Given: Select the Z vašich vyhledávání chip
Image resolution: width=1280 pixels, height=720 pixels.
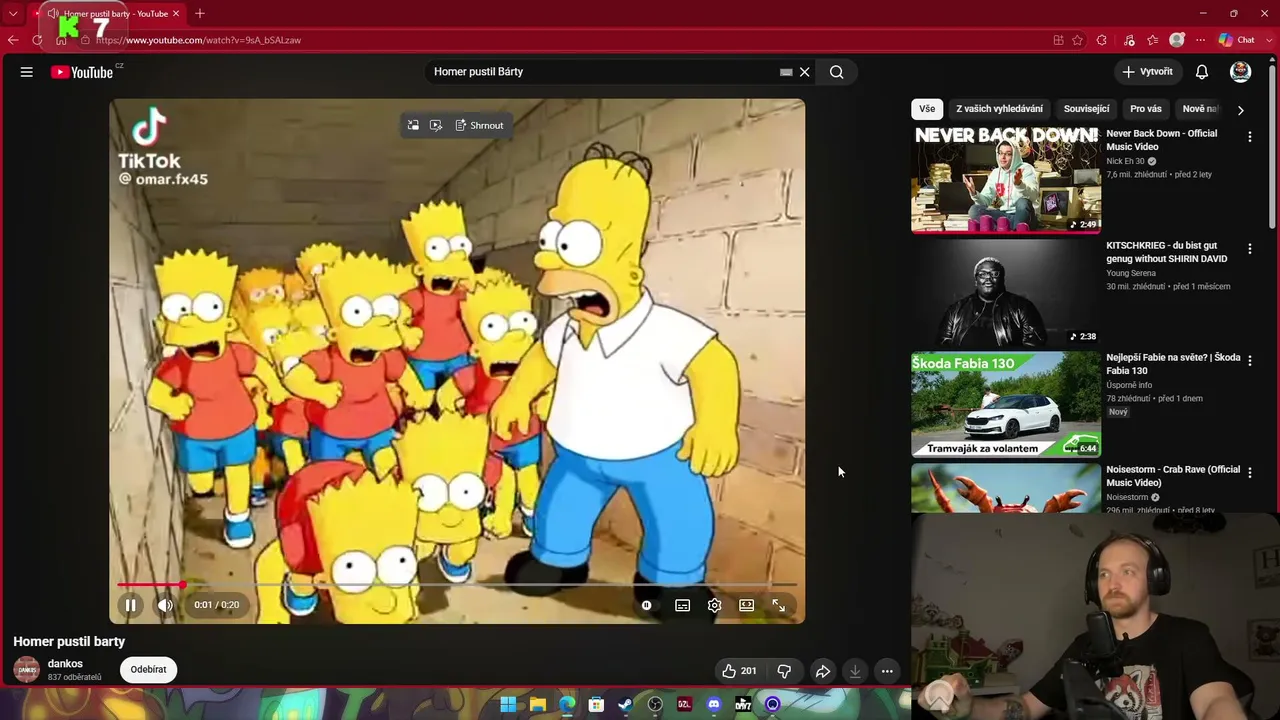Looking at the screenshot, I should 999,109.
